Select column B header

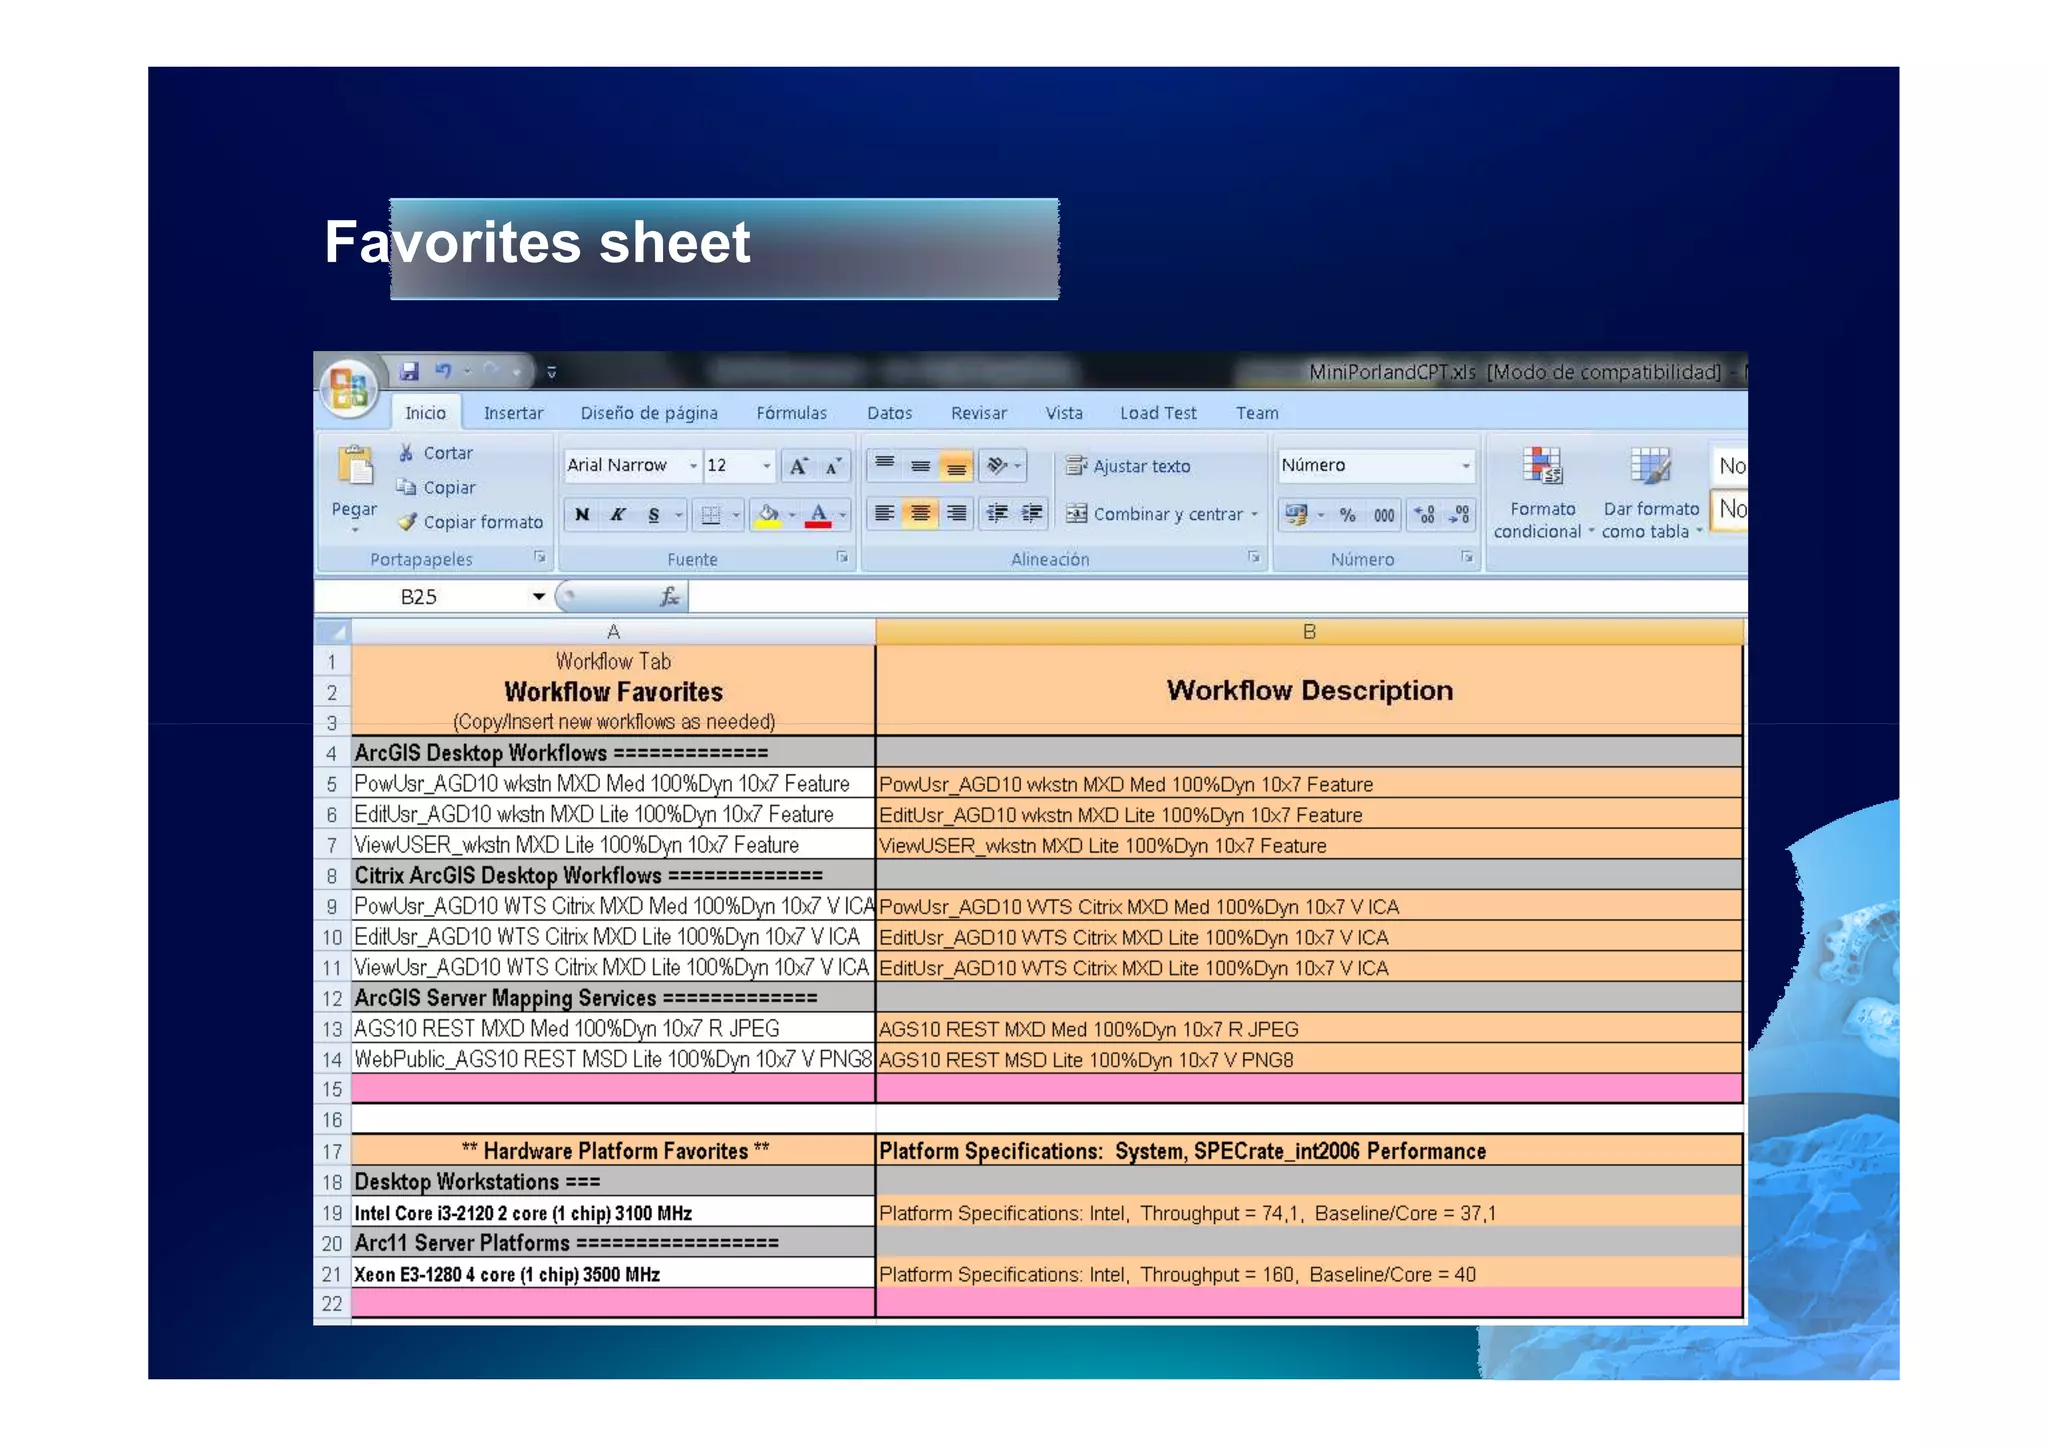1309,632
